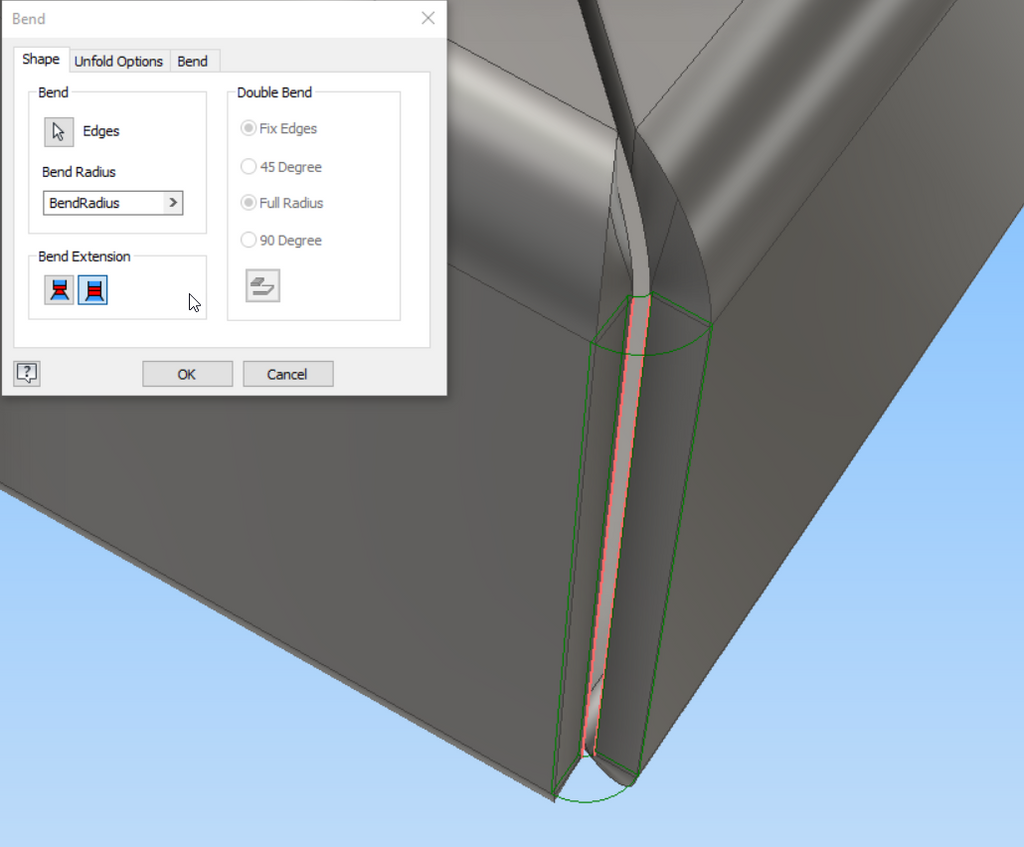Open the BendRadius flyout arrow

tap(172, 203)
